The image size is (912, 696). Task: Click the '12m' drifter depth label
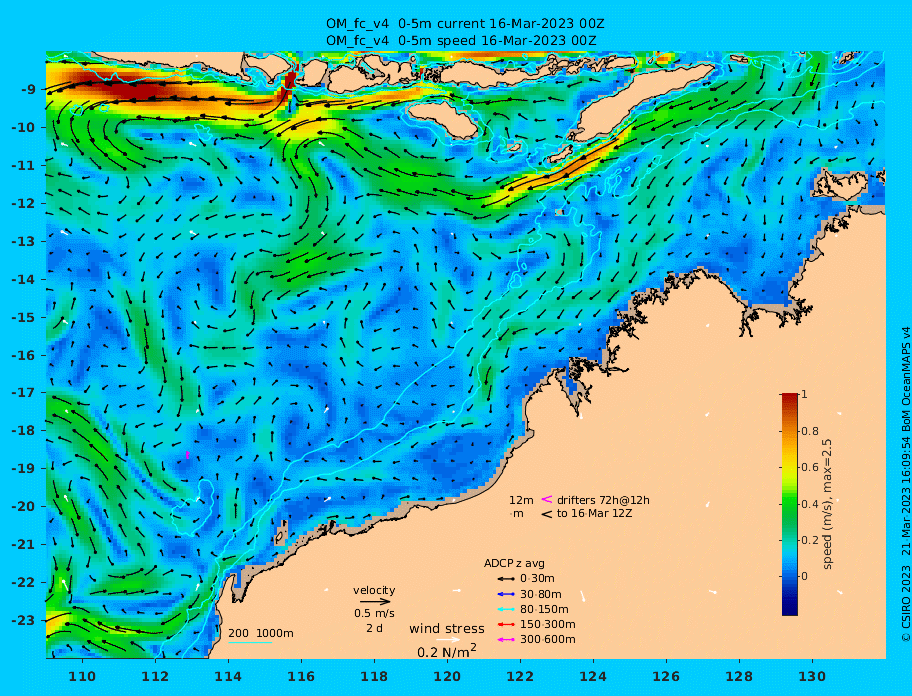click(521, 500)
